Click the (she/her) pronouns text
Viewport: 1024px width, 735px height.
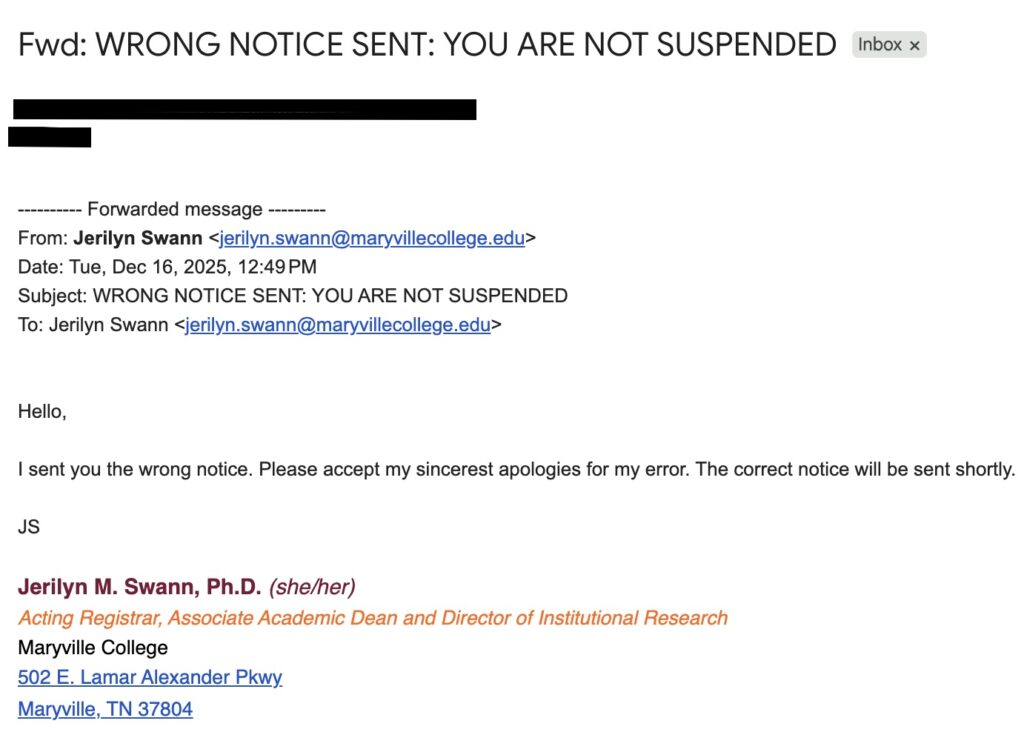(x=312, y=587)
